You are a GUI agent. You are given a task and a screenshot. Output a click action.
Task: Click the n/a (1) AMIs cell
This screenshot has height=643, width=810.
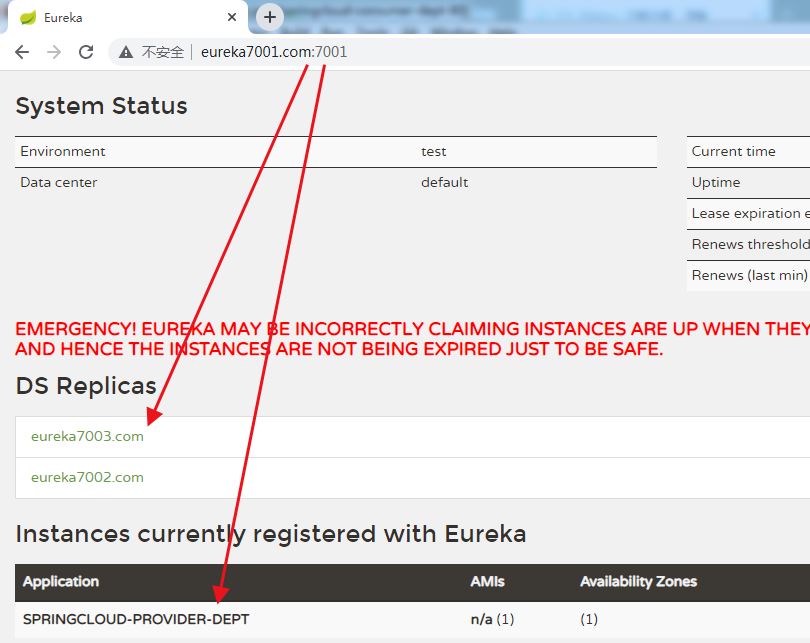click(493, 619)
